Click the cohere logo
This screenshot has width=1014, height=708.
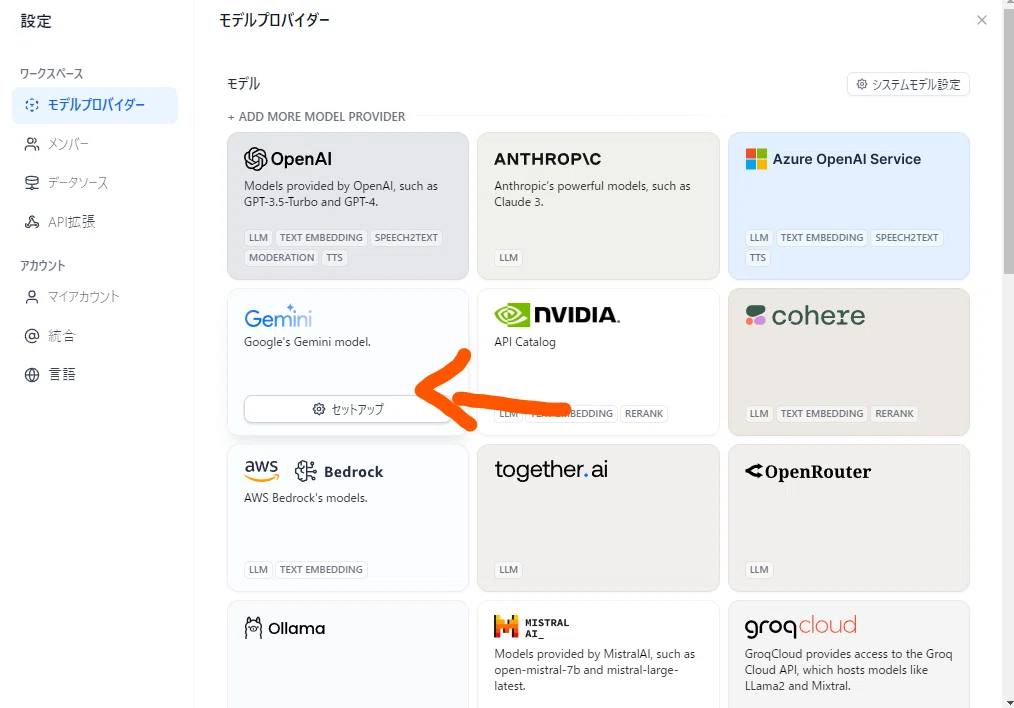pyautogui.click(x=805, y=316)
